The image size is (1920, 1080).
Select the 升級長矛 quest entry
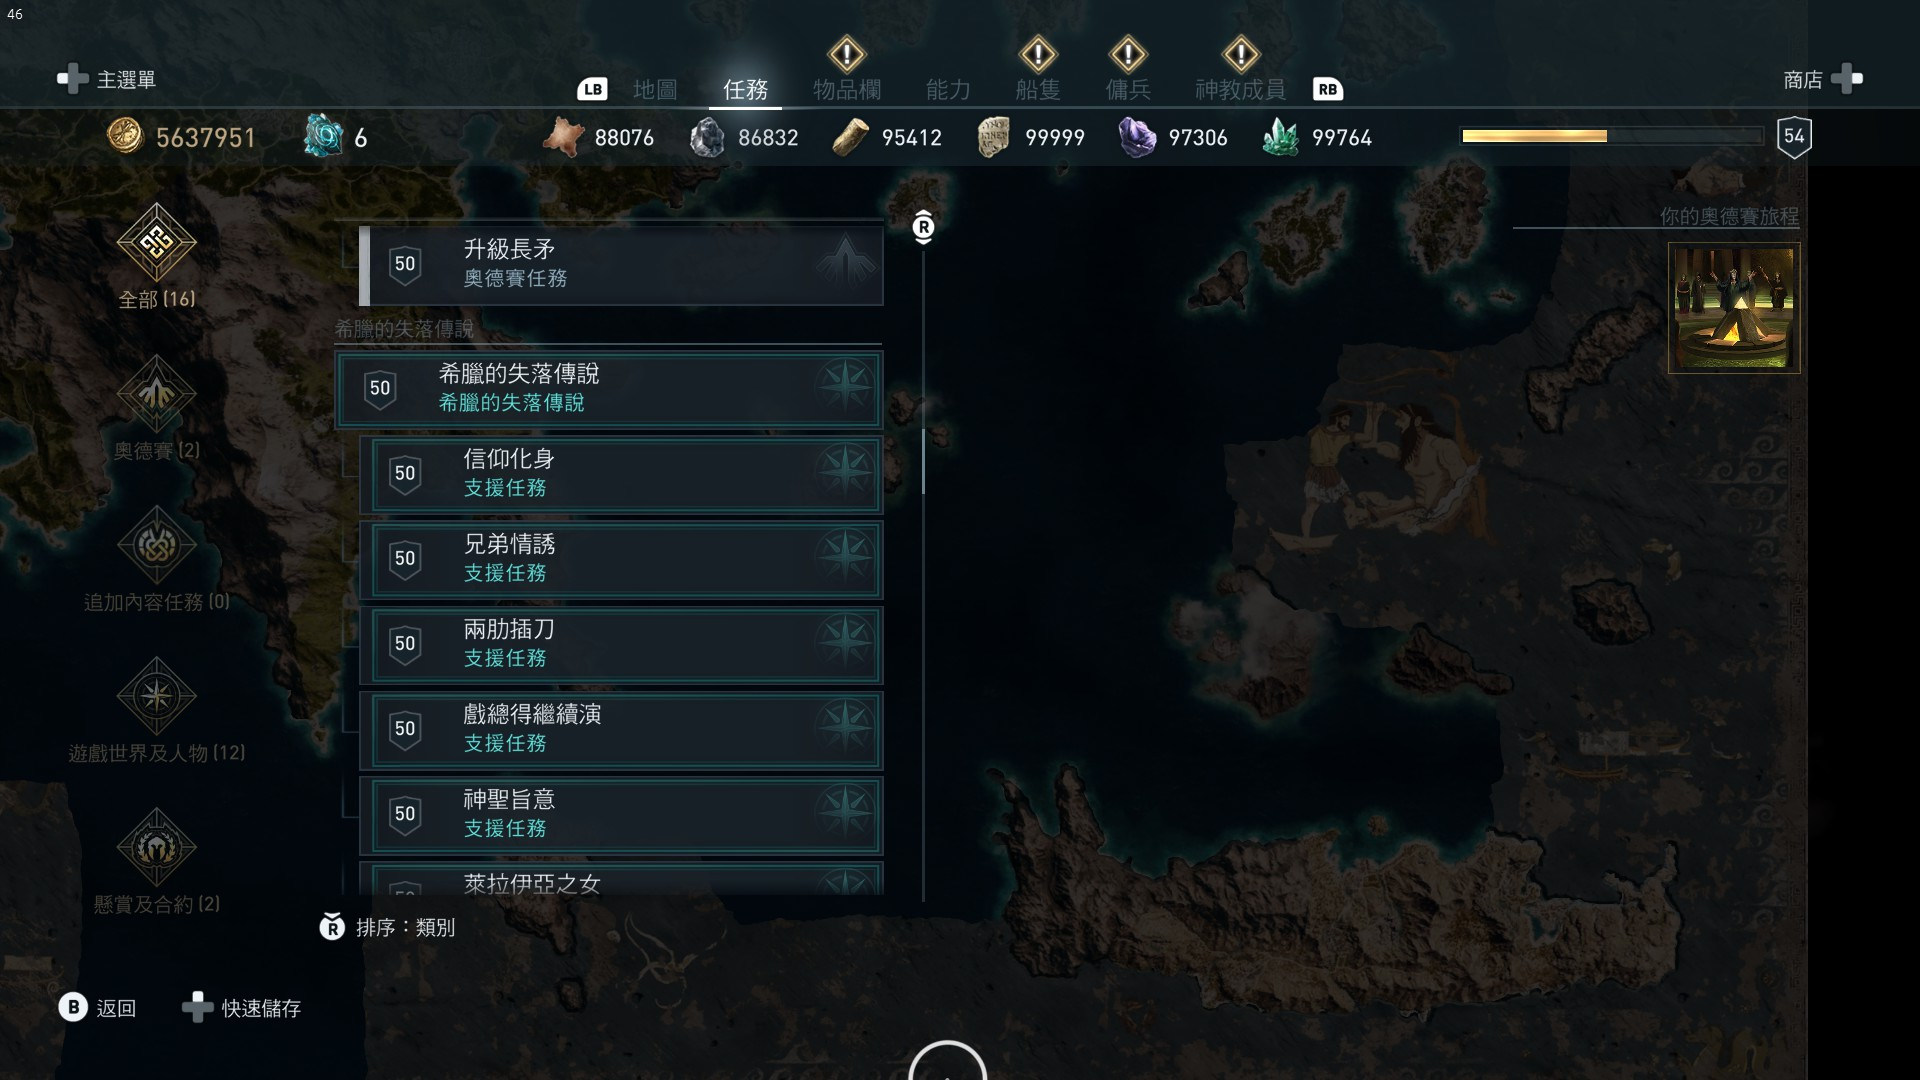[621, 265]
